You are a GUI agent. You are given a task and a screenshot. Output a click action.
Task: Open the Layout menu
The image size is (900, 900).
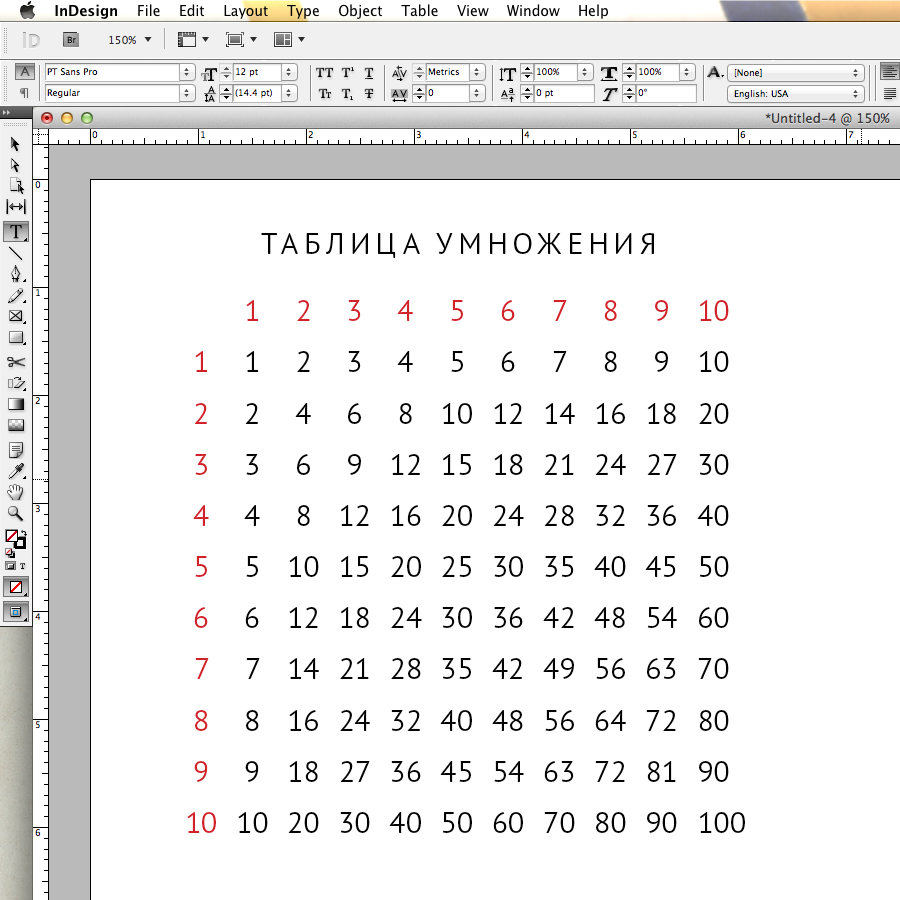point(245,11)
